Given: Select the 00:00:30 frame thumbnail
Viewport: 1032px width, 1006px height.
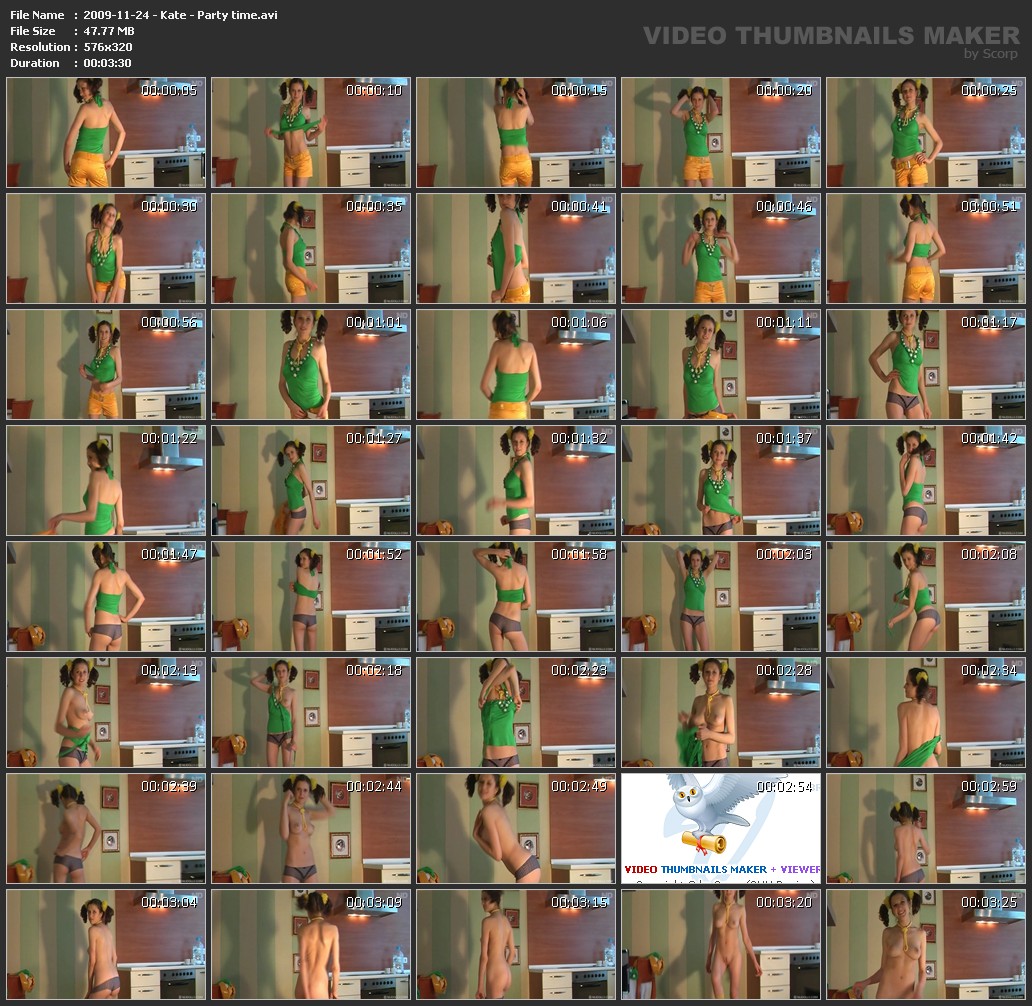Looking at the screenshot, I should click(106, 249).
